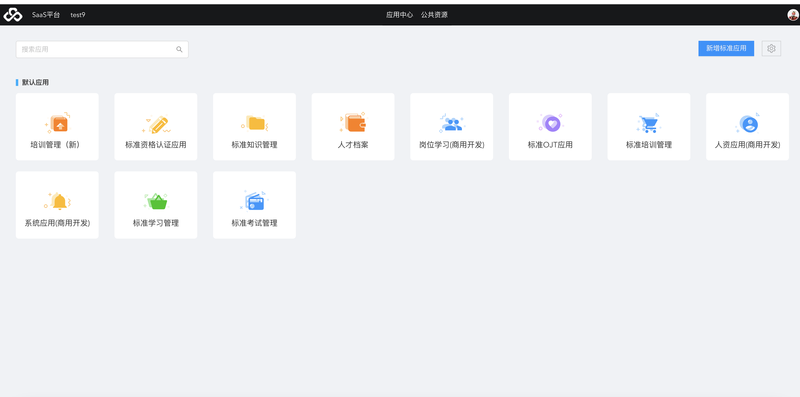Click the 人资应用(商用开发) label
800x397 pixels.
(747, 145)
